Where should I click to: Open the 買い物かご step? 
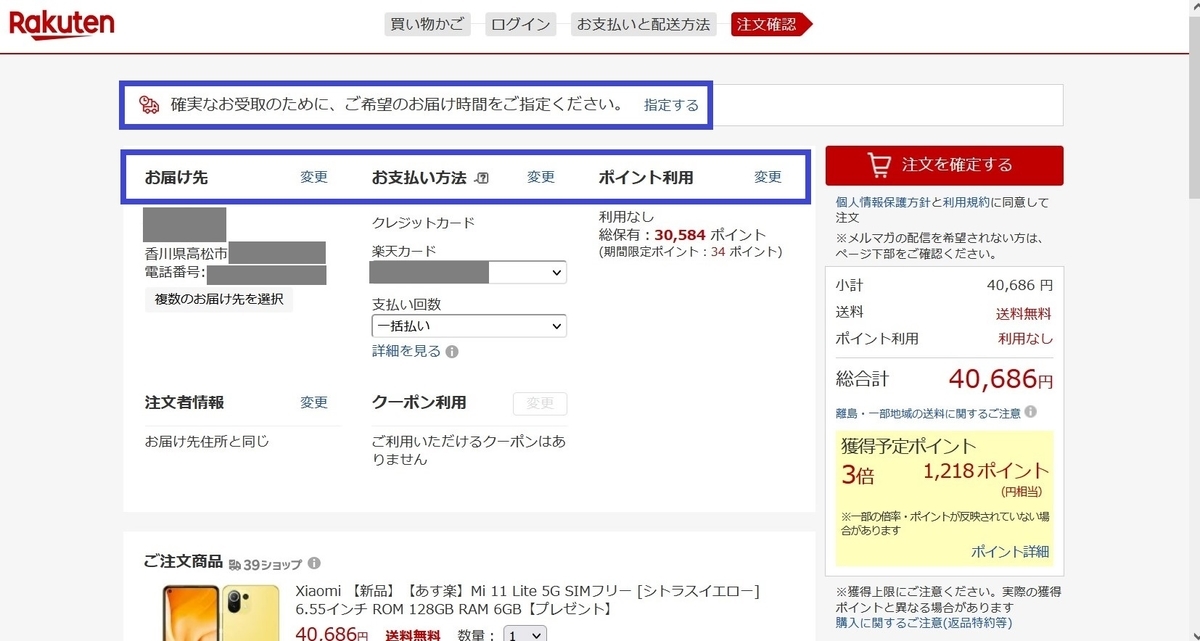(x=427, y=24)
